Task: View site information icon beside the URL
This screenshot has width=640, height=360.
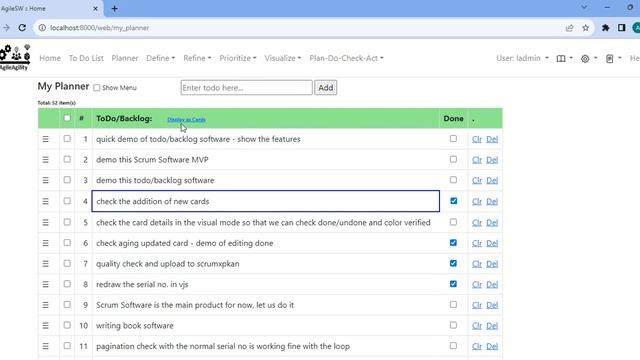Action: [42, 28]
